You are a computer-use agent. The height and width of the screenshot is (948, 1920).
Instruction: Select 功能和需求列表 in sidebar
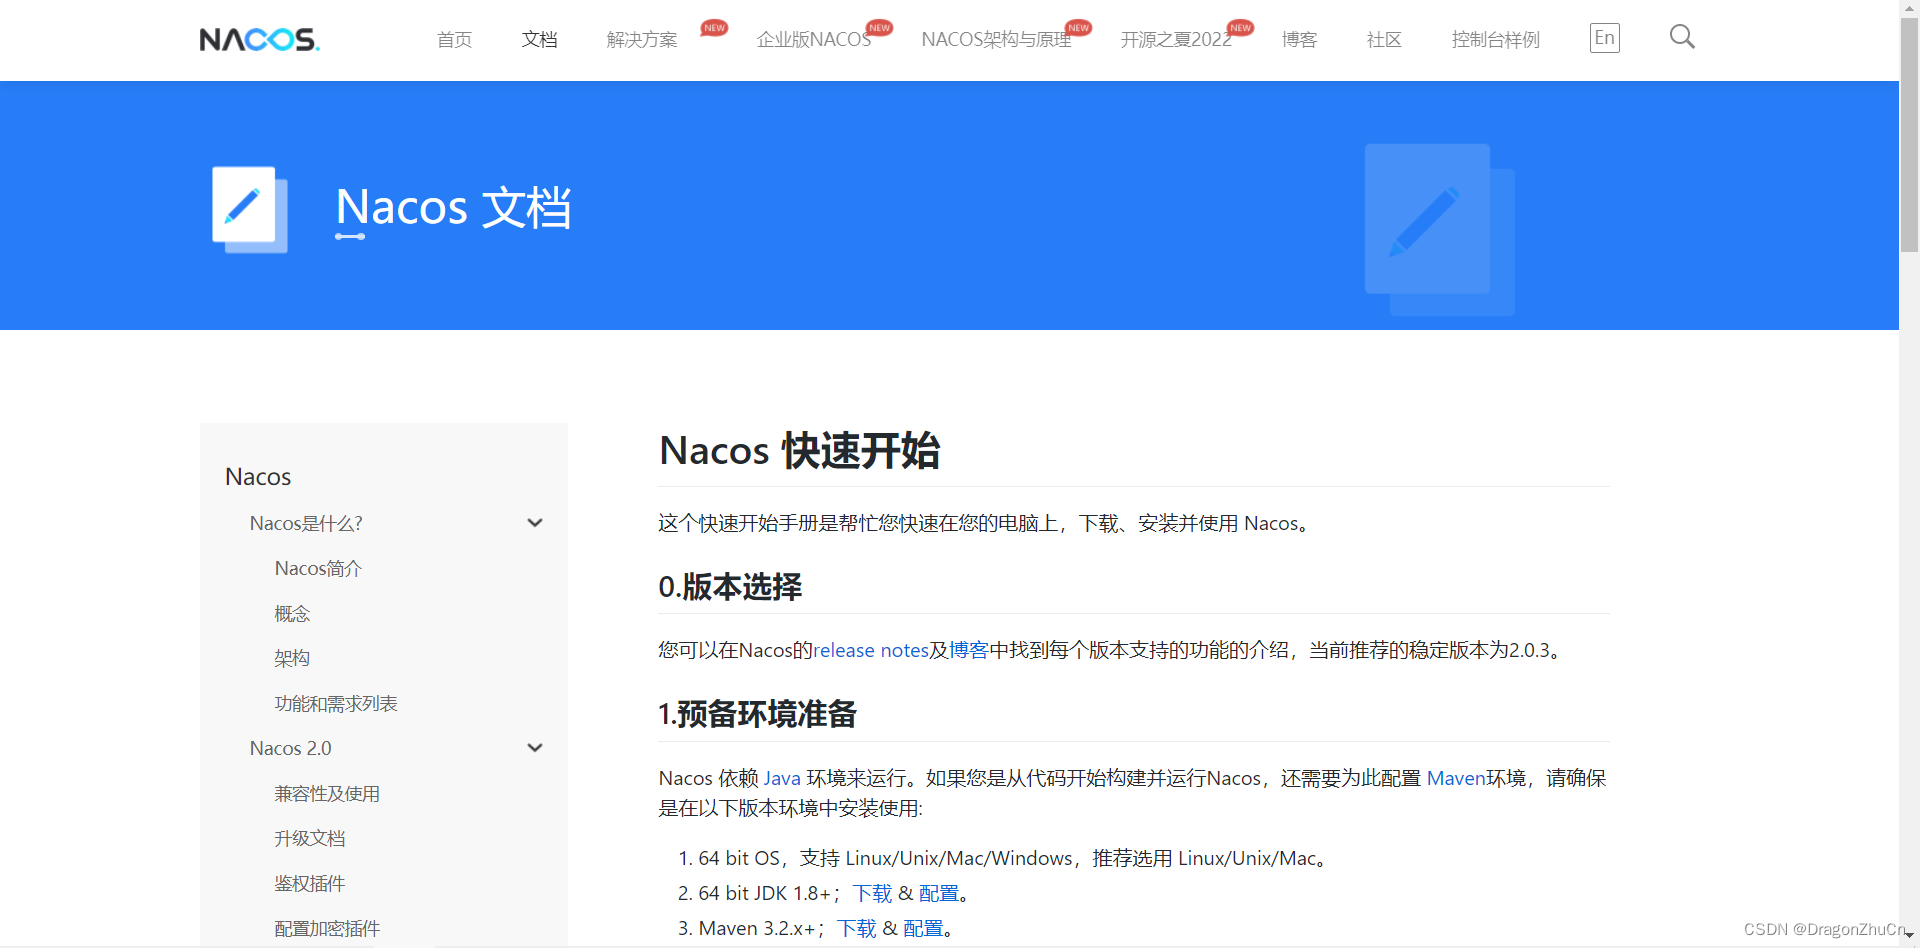336,703
